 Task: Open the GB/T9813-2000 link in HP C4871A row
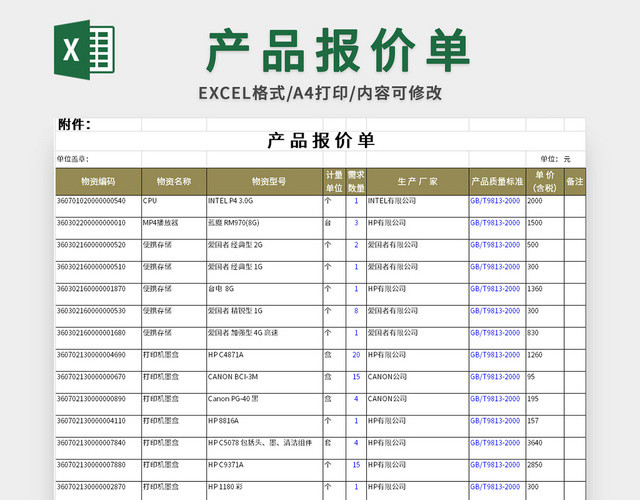pos(495,355)
